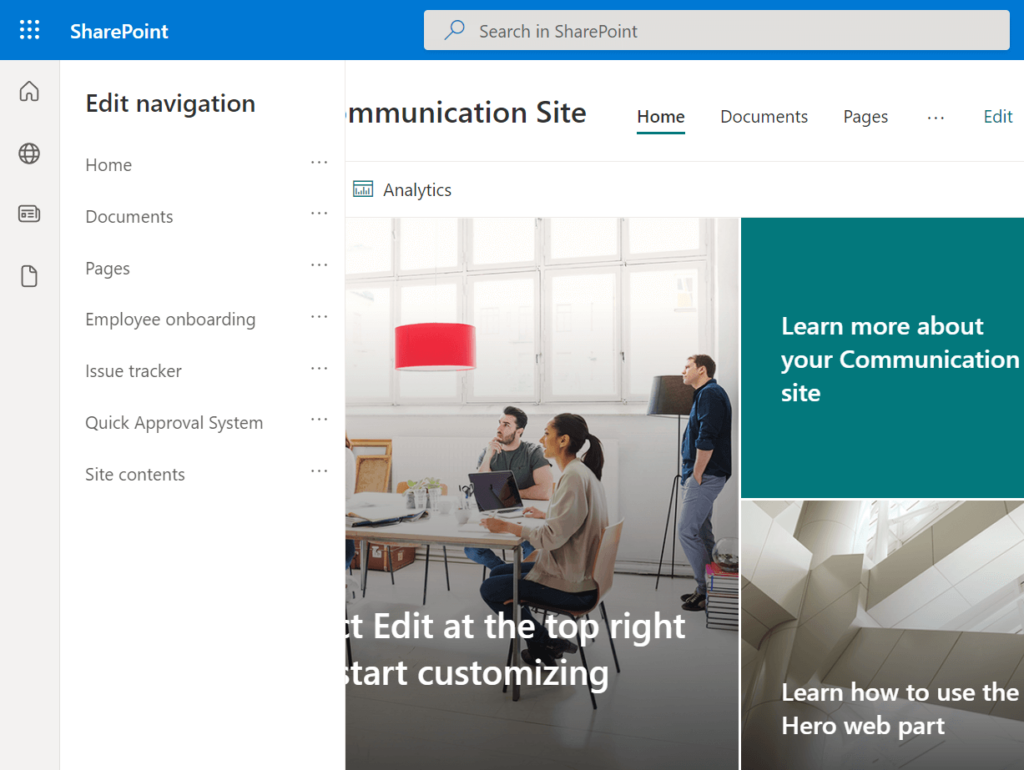Screen dimensions: 1024x770
Task: Open the My sites globe icon
Action: (29, 153)
